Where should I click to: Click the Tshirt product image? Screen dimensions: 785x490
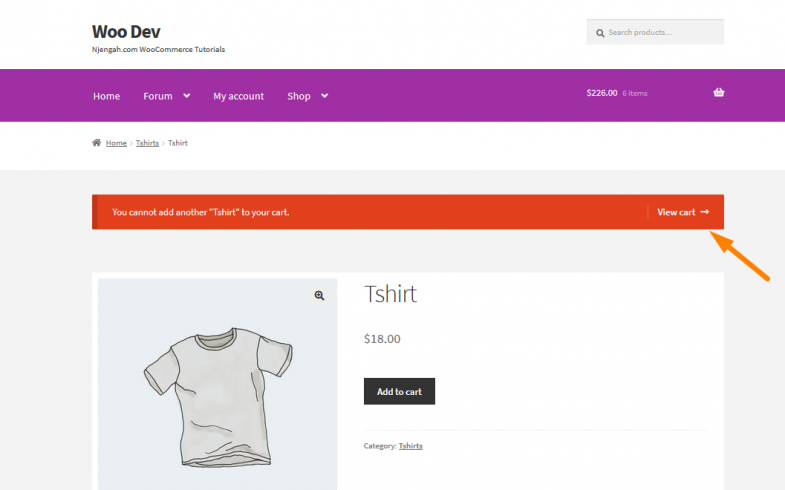(217, 390)
